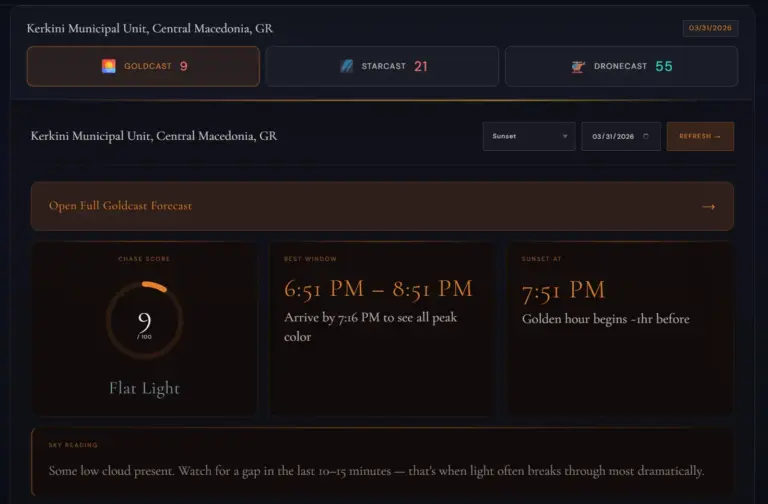The width and height of the screenshot is (768, 504).
Task: Click the Chase Score label
Action: click(144, 259)
